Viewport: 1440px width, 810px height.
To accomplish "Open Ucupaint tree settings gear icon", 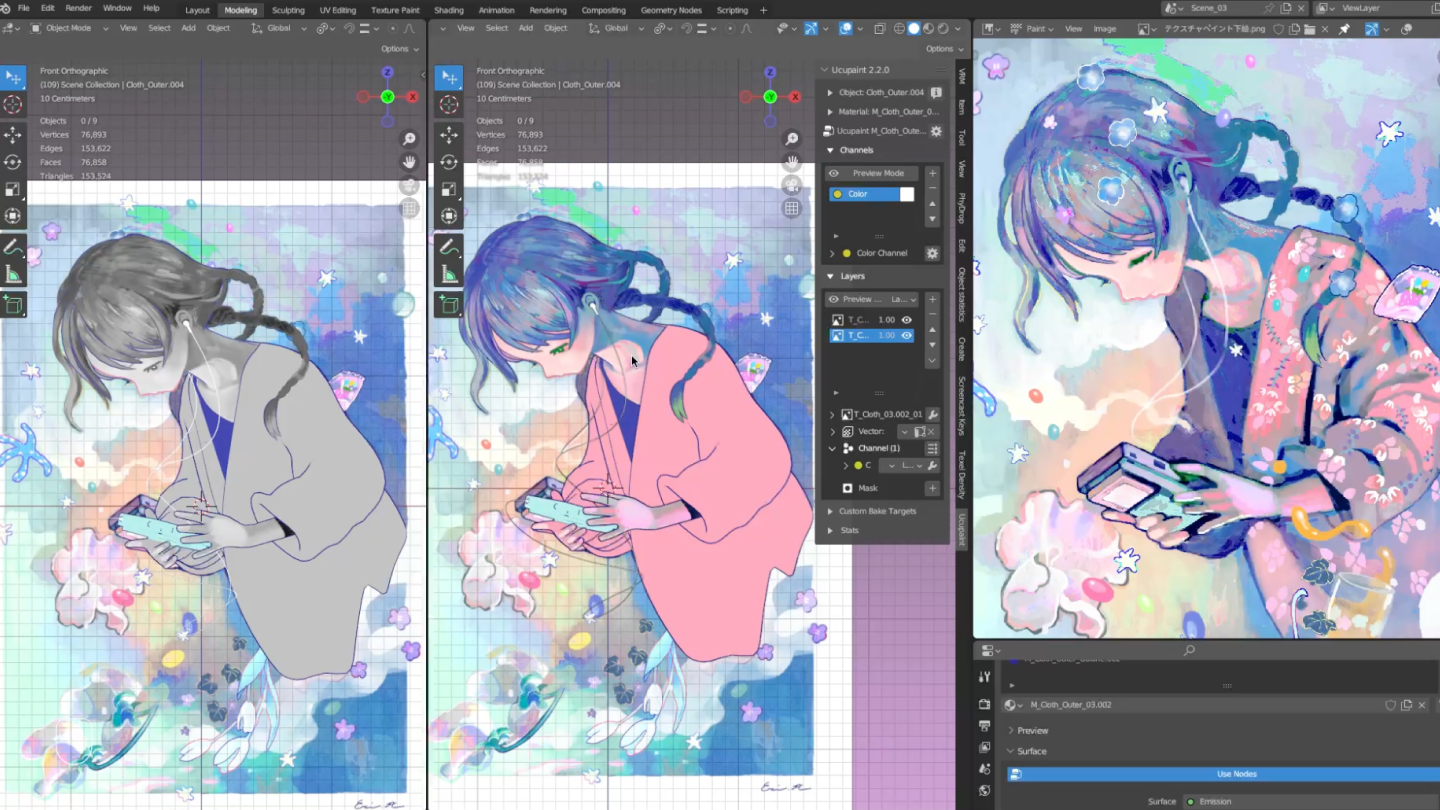I will point(936,131).
